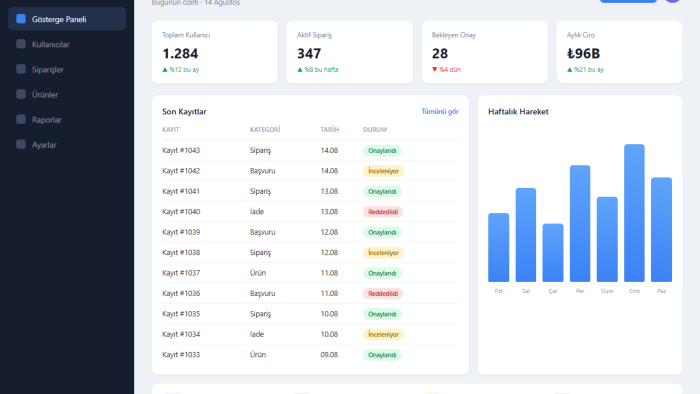Click İnceleniyor badge of Kayıt #1038
Viewport: 700px width, 394px height.
pos(383,253)
